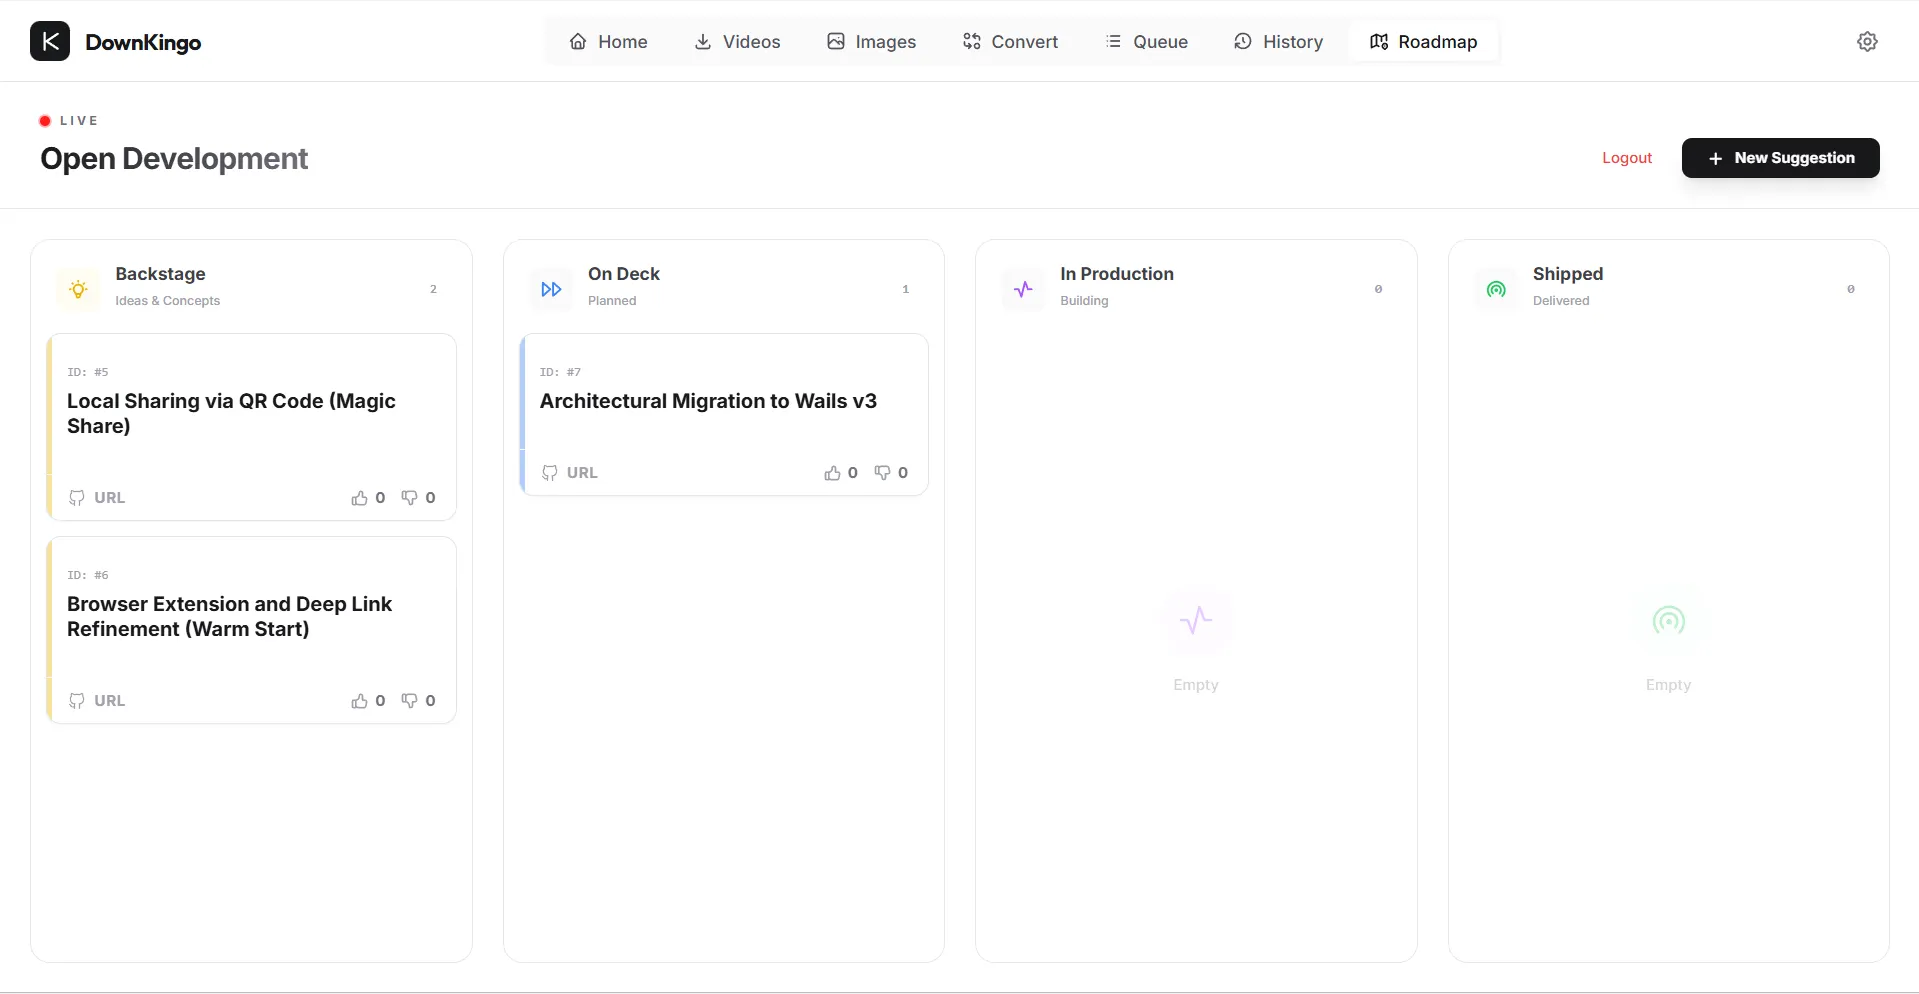
Task: Upvote the Architectural Migration to Wails v3 card
Action: click(x=840, y=472)
